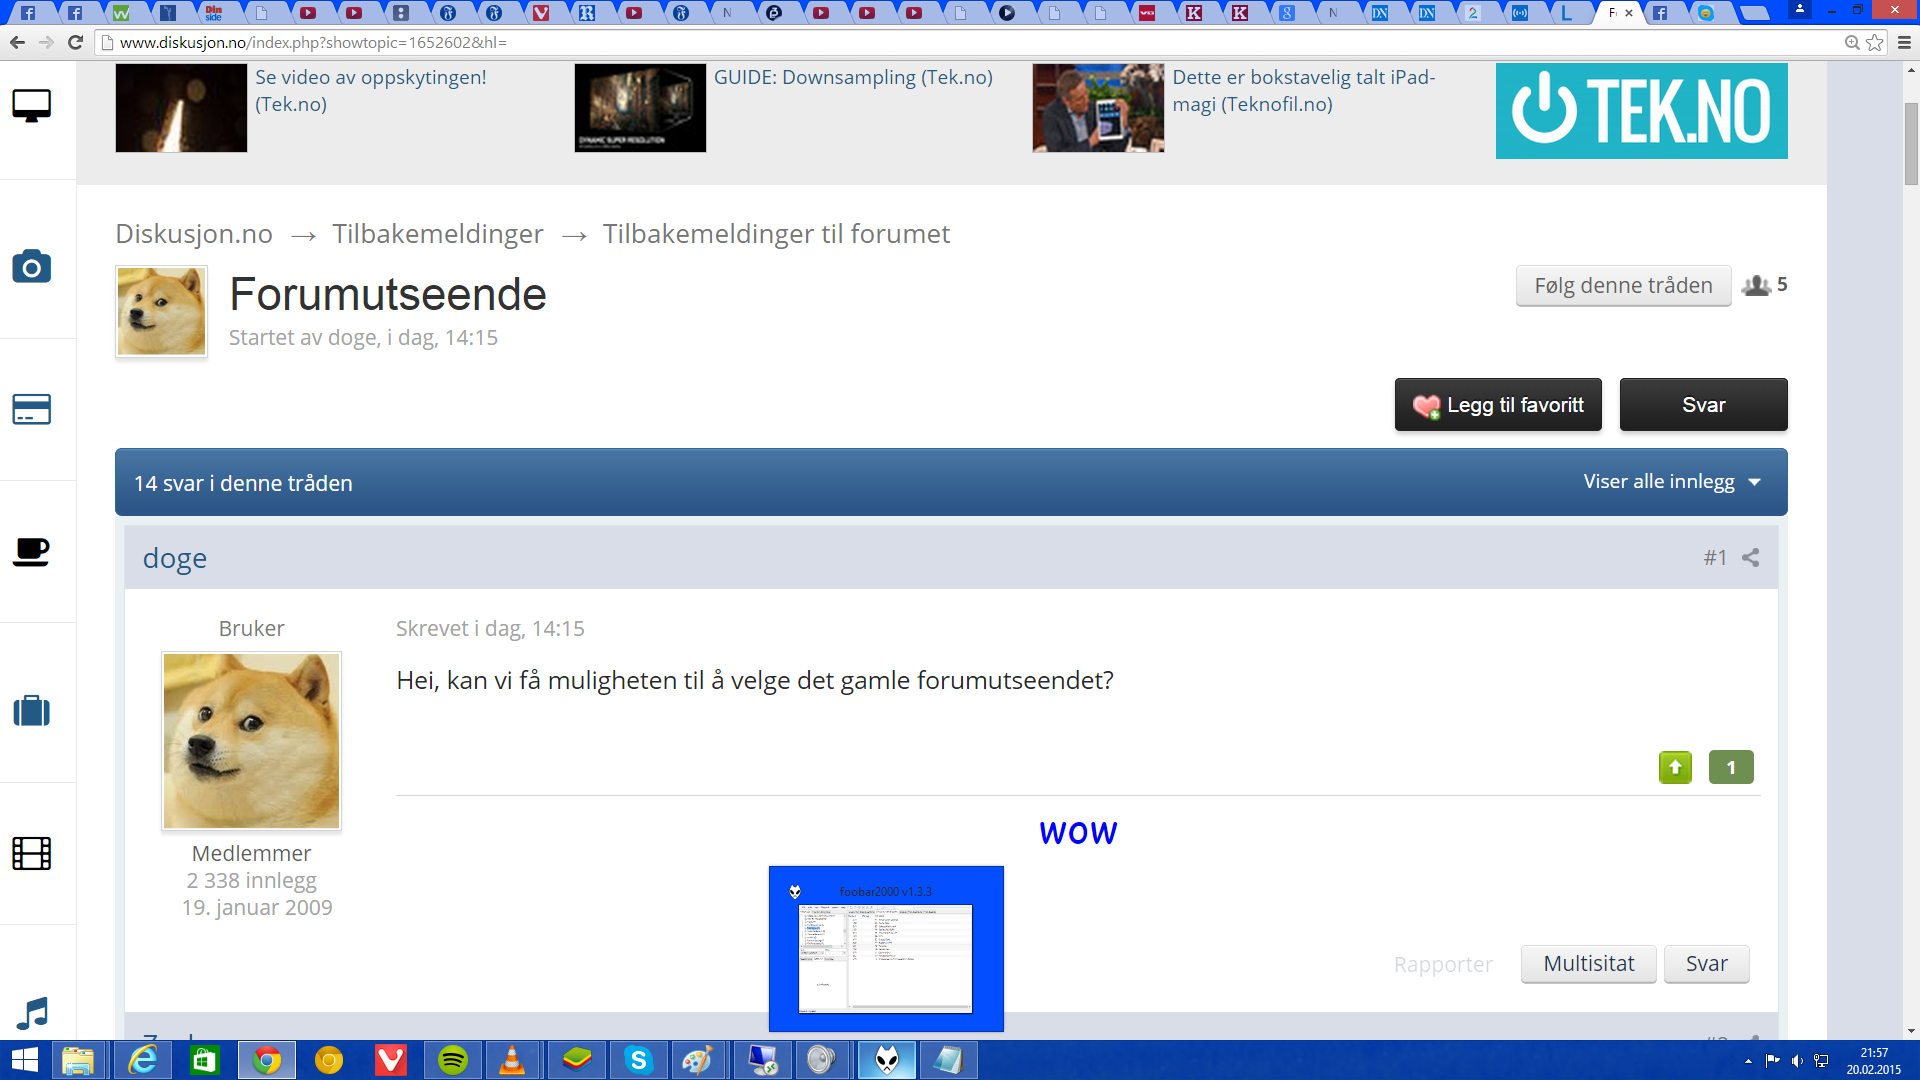Click the briefcase icon in sidebar
Screen dimensions: 1920x1080
click(31, 711)
